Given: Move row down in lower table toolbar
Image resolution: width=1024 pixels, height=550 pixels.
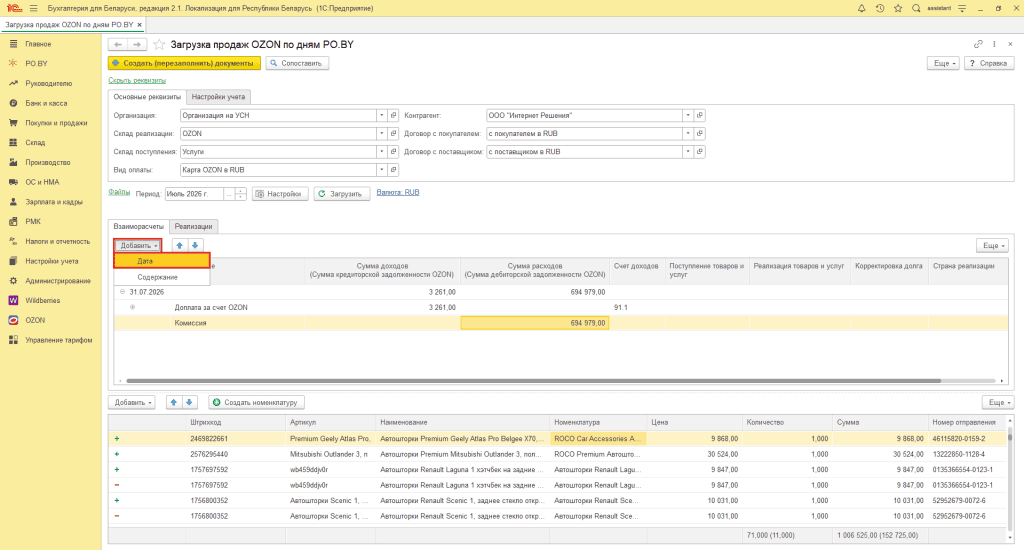Looking at the screenshot, I should coord(189,402).
